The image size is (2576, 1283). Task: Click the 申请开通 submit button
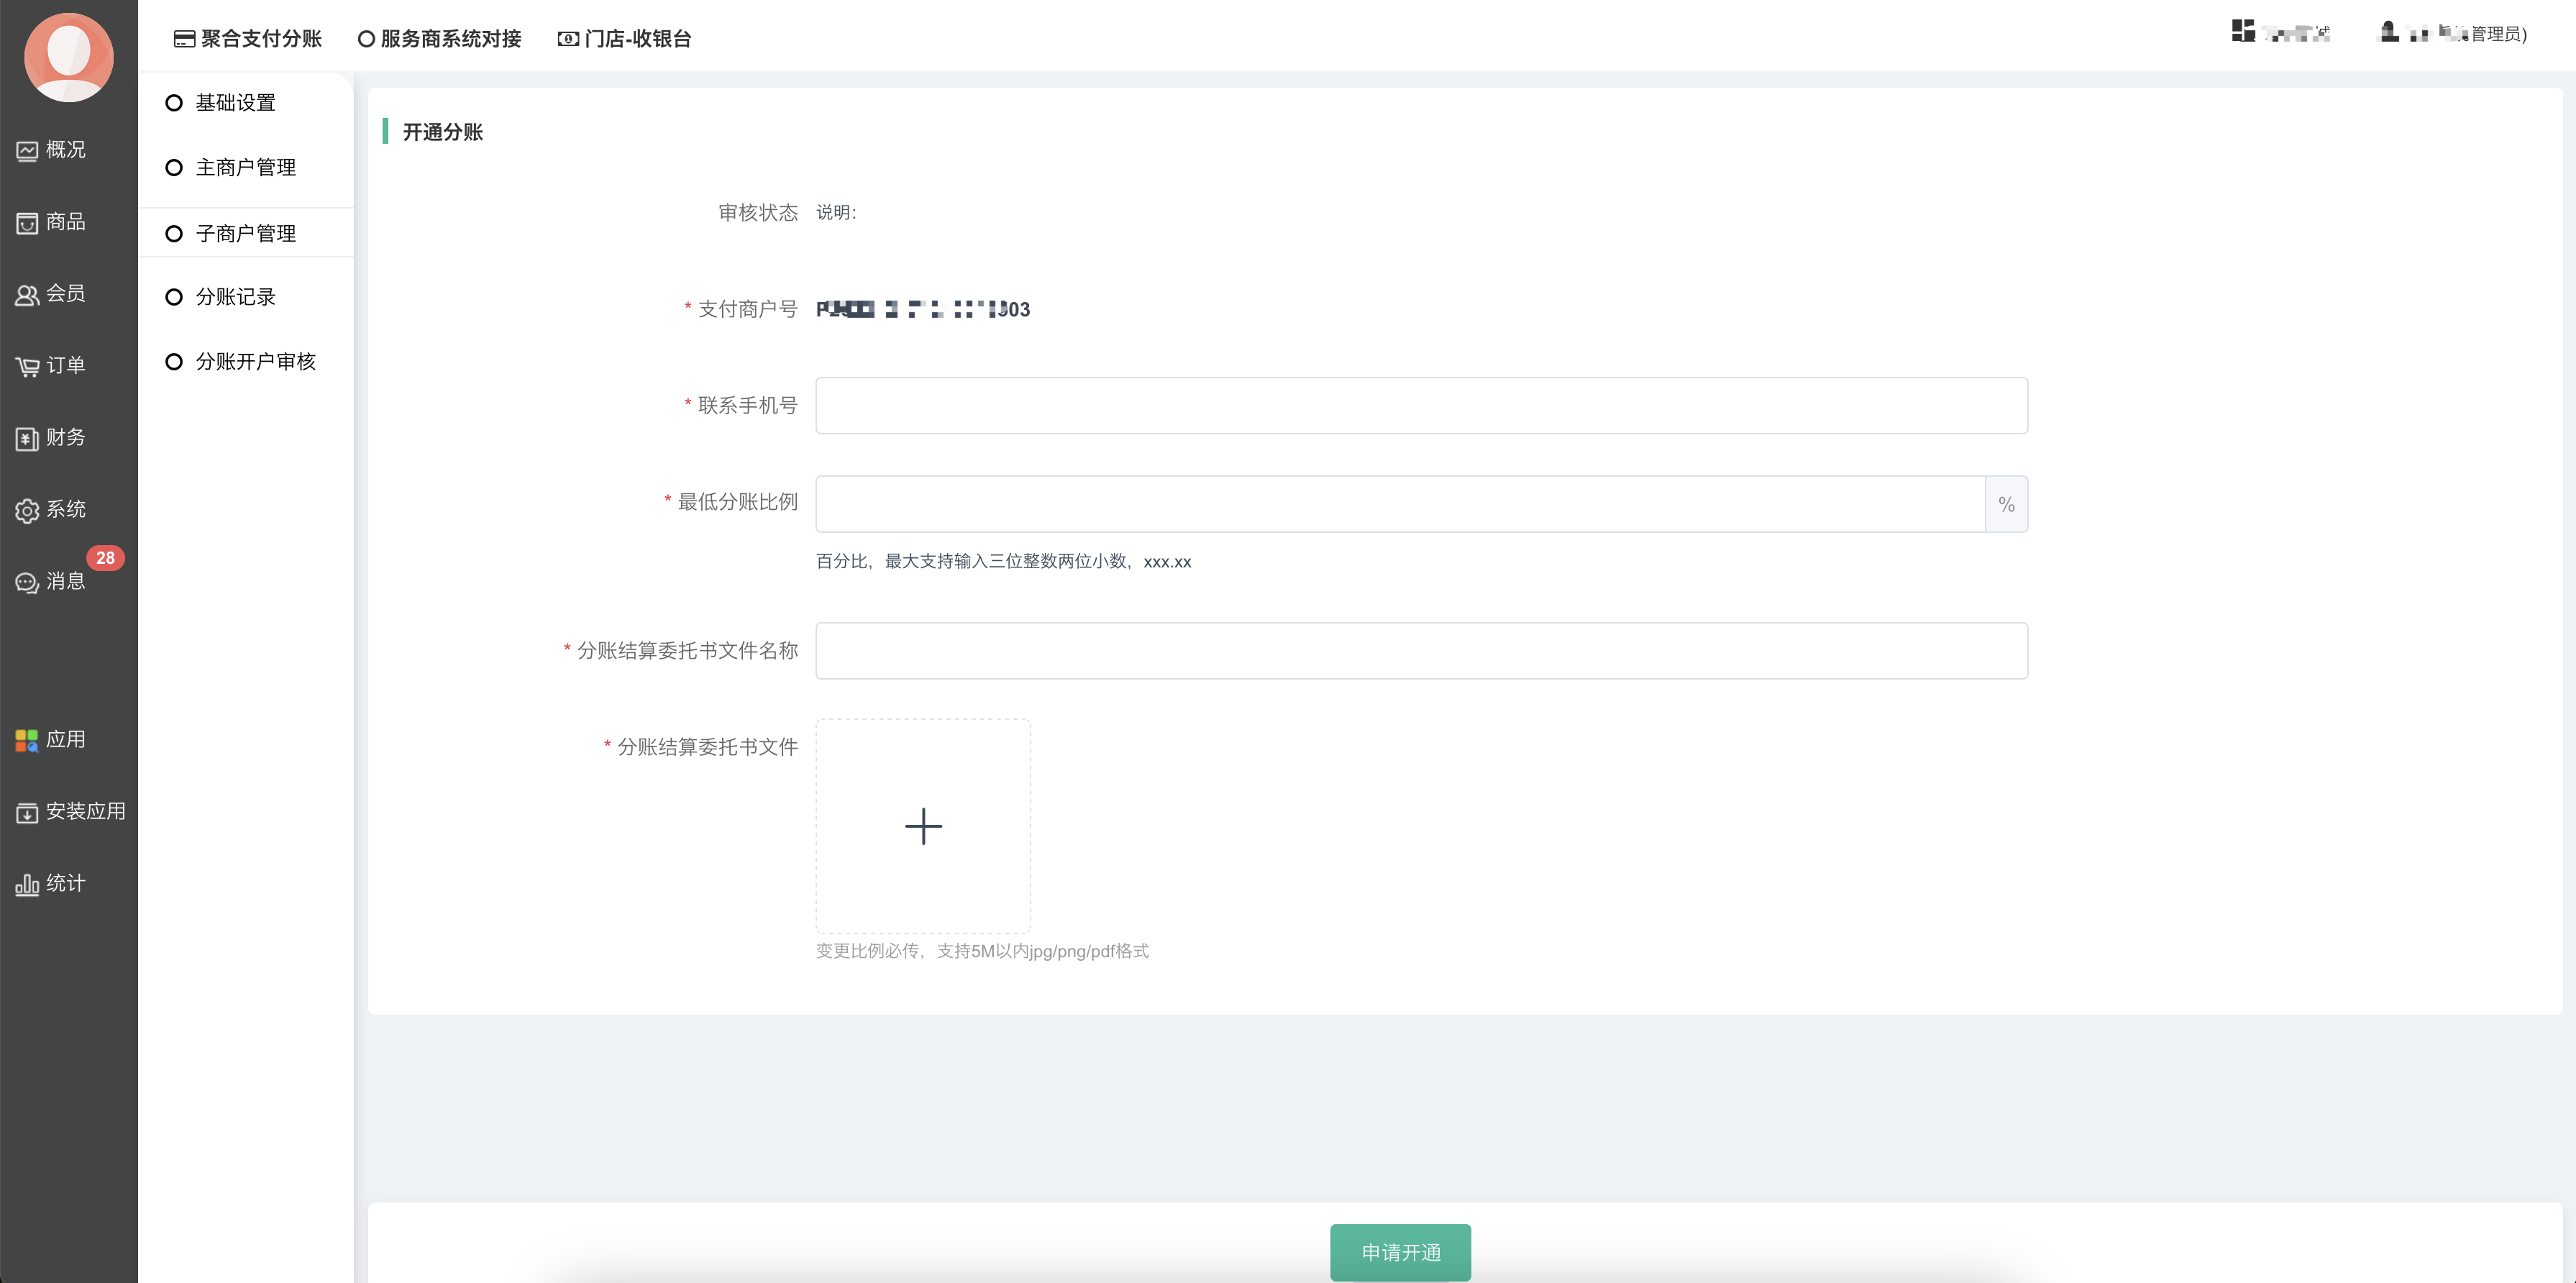coord(1400,1252)
